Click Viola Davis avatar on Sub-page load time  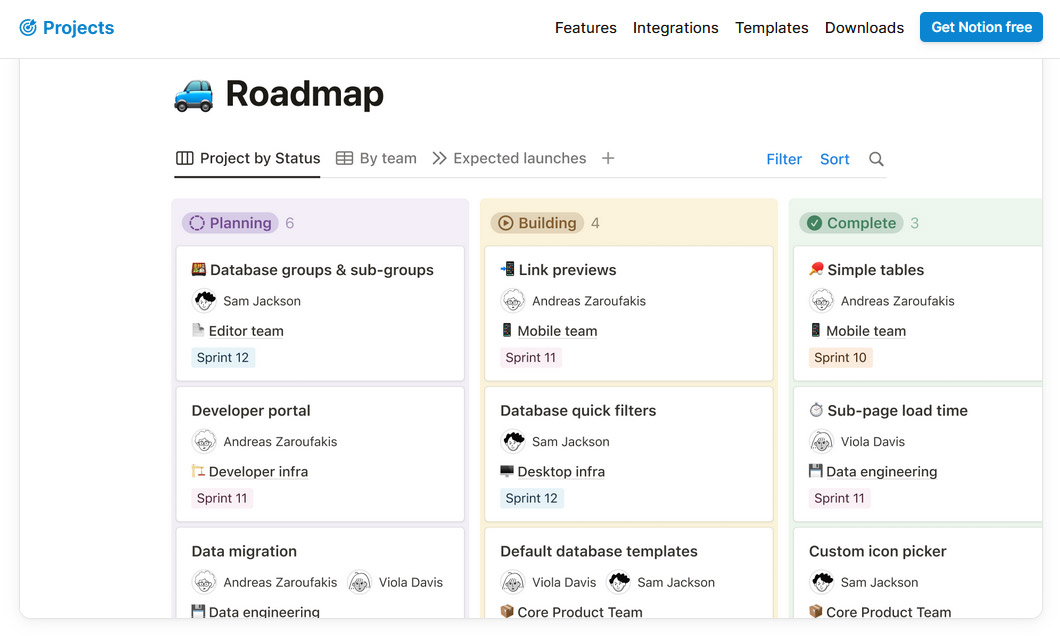pyautogui.click(x=822, y=442)
